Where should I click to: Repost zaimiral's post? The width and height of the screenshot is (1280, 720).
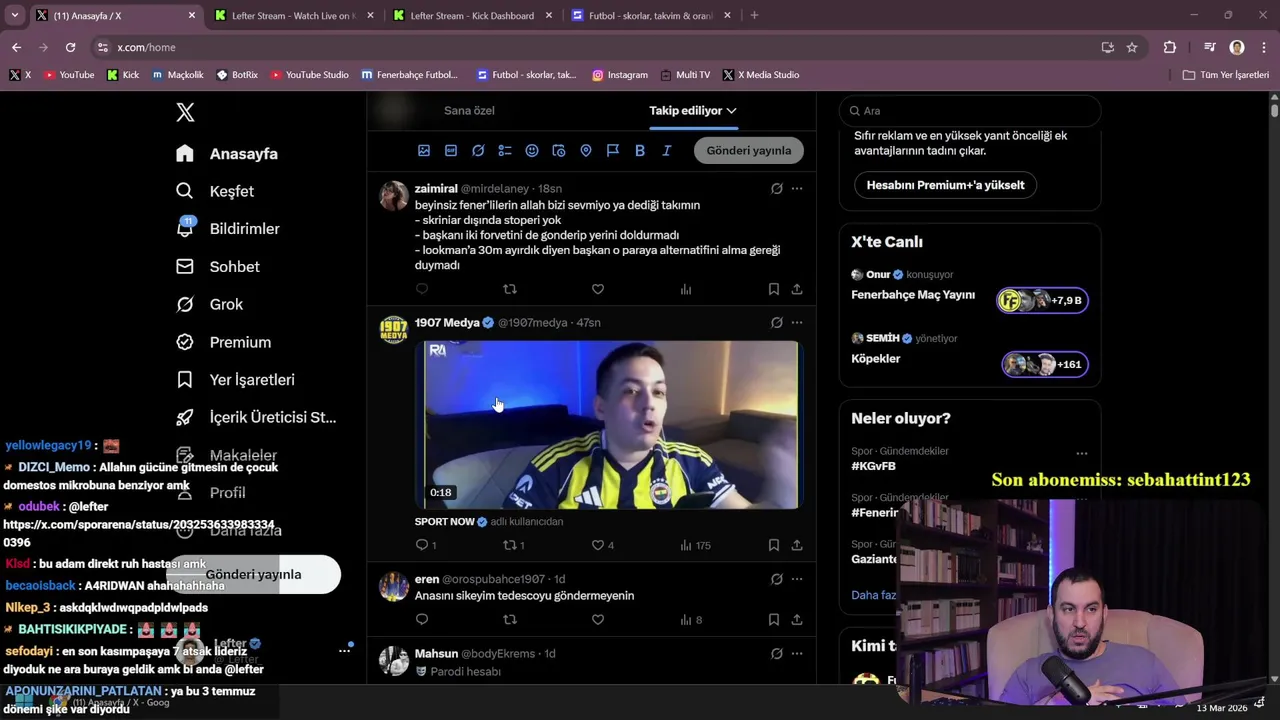tap(510, 289)
